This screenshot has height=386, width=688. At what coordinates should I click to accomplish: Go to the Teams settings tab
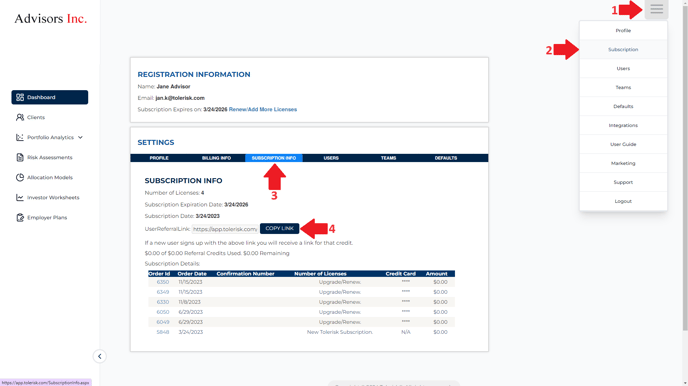(388, 158)
